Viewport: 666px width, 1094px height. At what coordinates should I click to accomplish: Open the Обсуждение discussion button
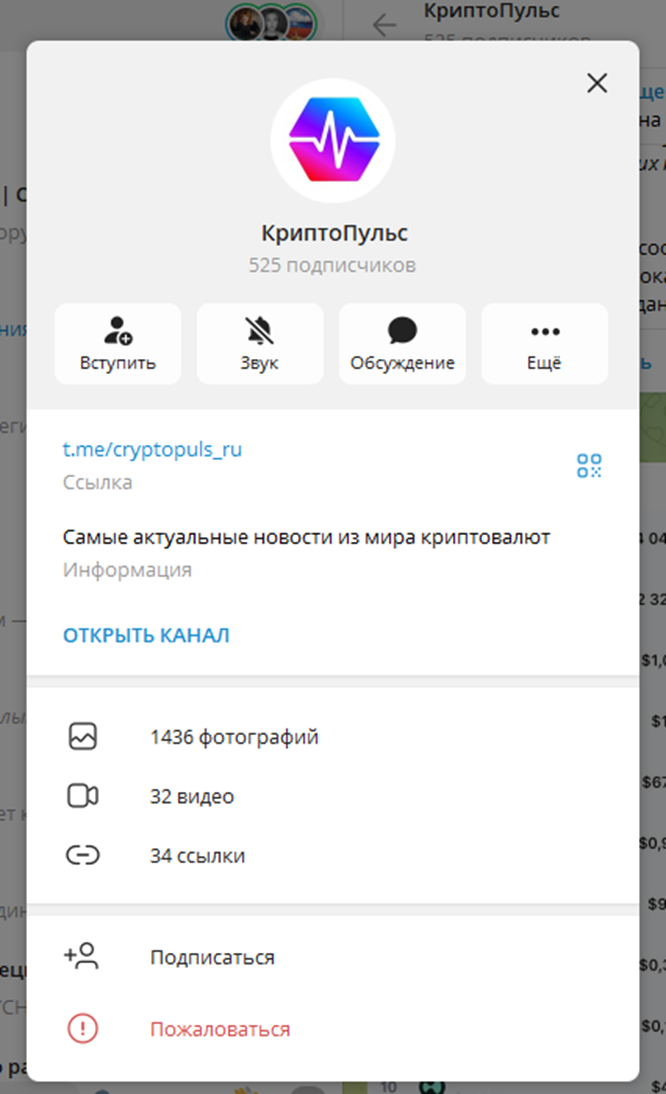coord(402,343)
